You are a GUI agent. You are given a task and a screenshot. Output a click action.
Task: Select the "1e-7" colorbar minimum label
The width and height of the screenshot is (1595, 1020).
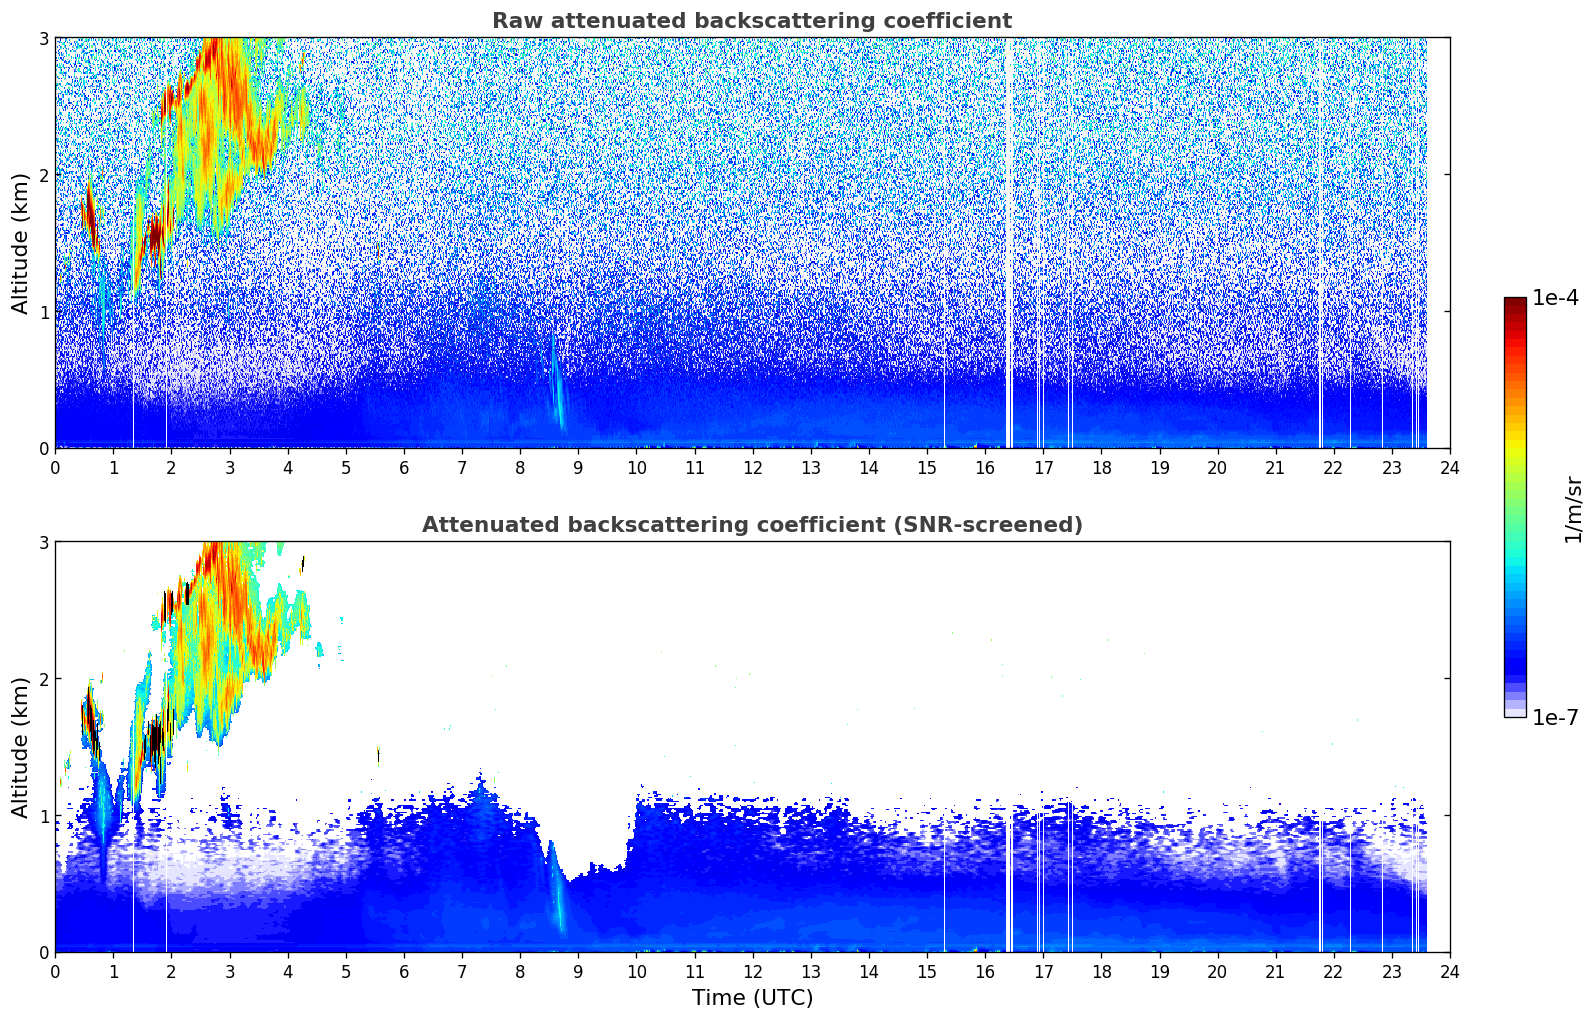click(x=1555, y=718)
